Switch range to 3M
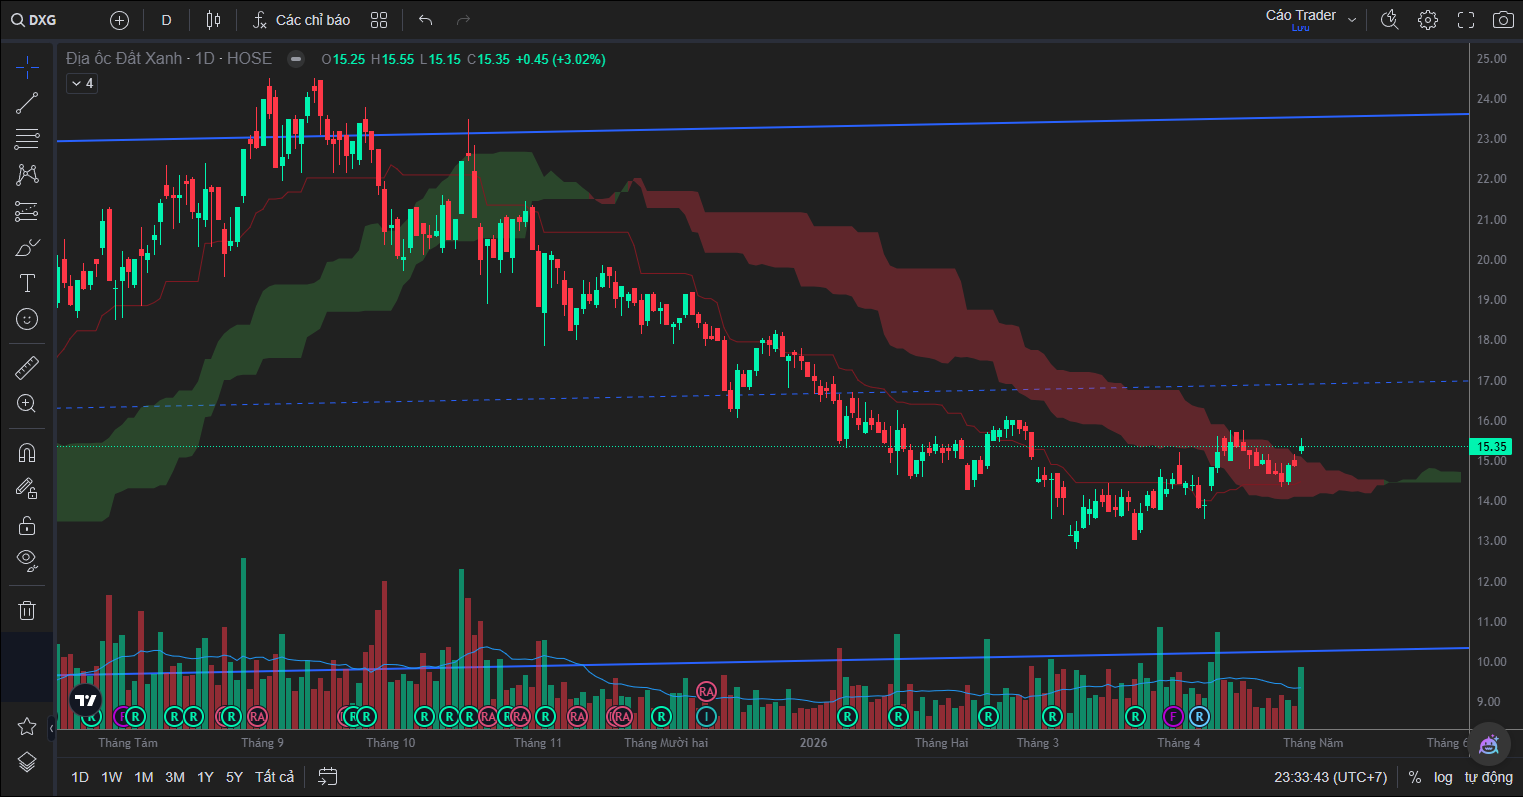Screen dimensions: 1523x797 [175, 777]
